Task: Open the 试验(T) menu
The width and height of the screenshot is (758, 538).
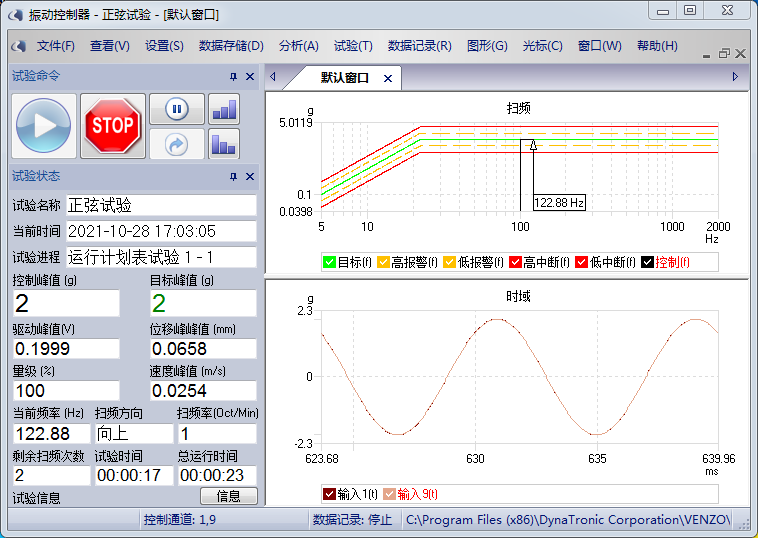Action: tap(353, 46)
